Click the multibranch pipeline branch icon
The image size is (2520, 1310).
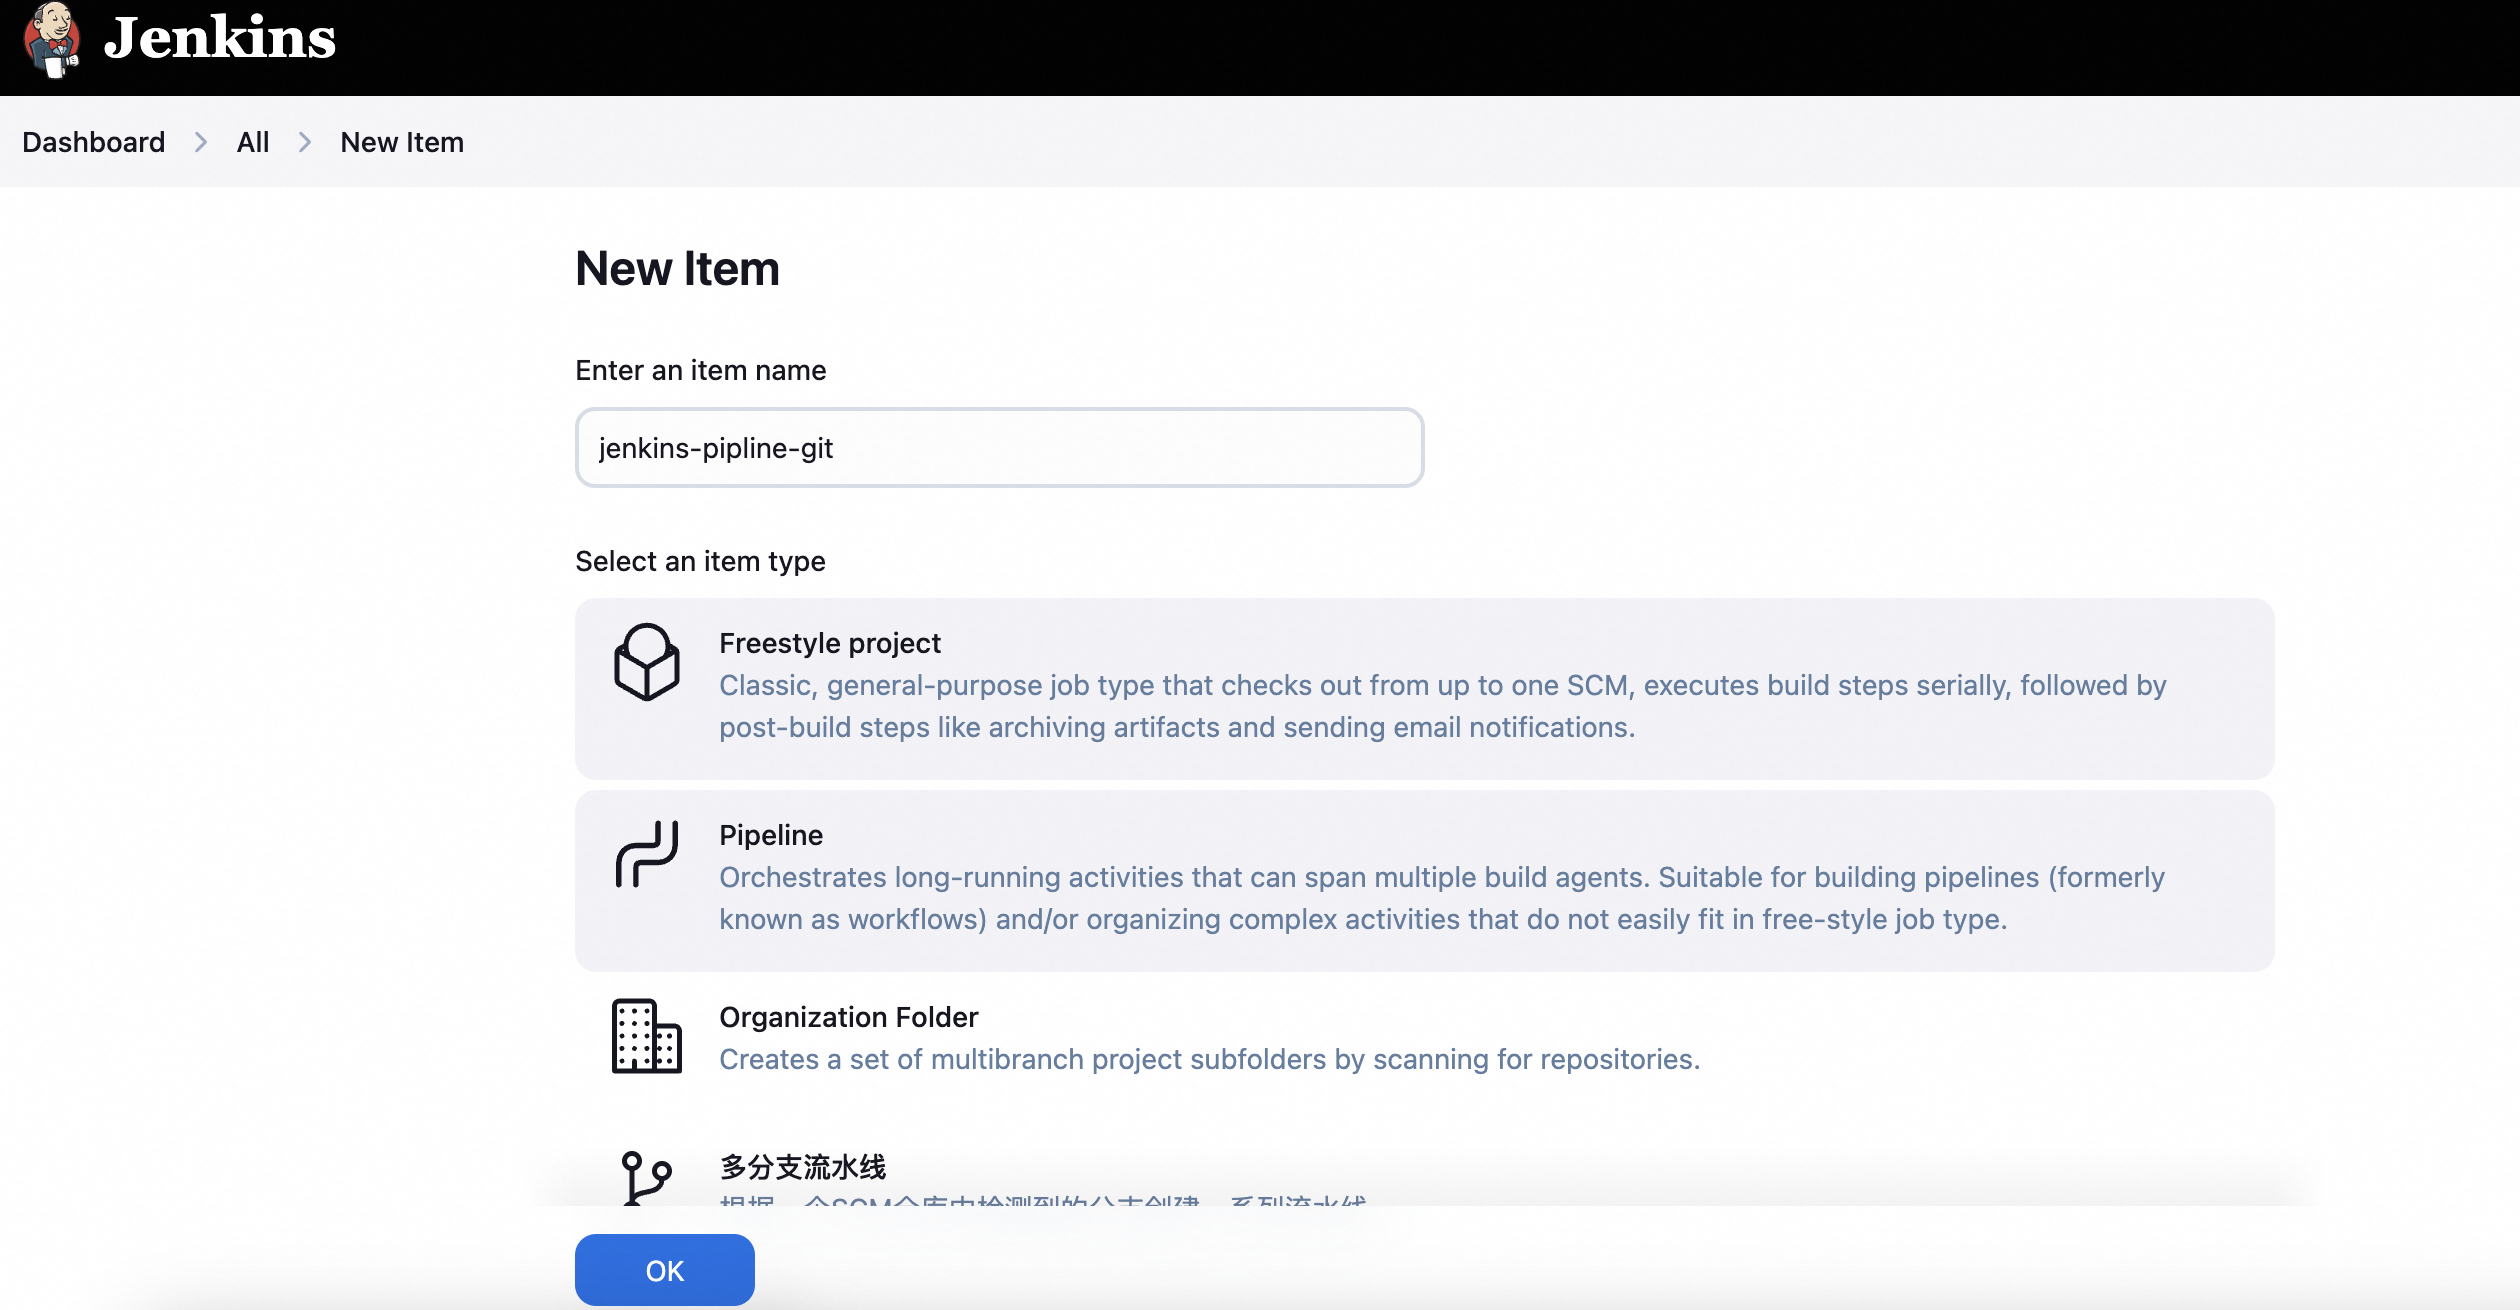click(x=646, y=1177)
